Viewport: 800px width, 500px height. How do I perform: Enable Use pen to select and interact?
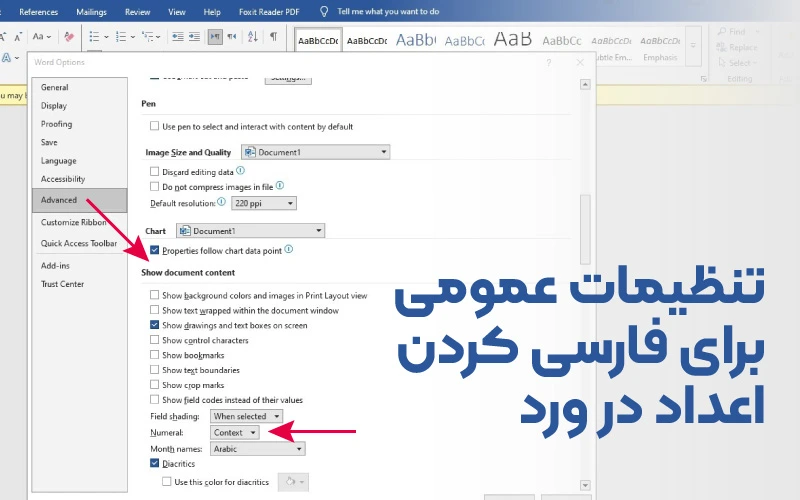155,126
